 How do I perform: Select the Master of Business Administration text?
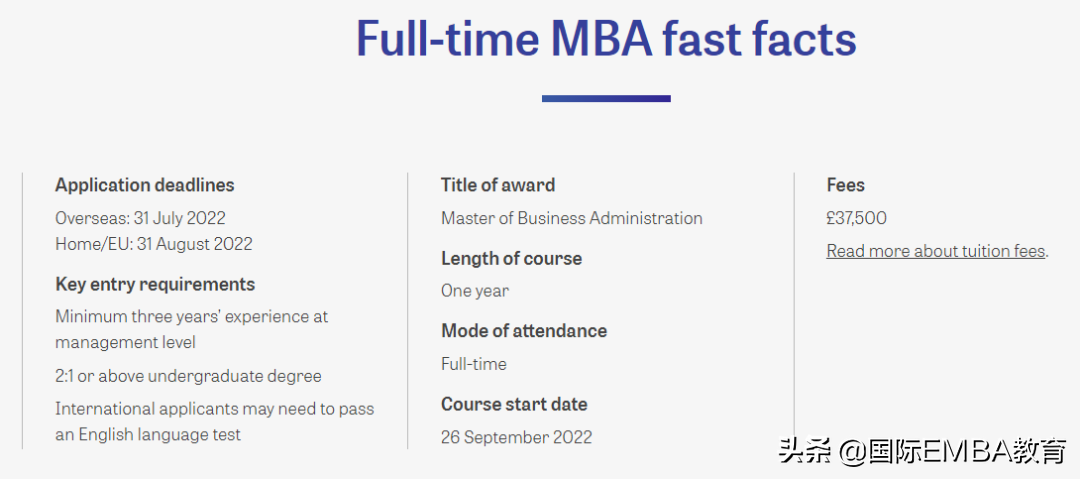point(571,218)
